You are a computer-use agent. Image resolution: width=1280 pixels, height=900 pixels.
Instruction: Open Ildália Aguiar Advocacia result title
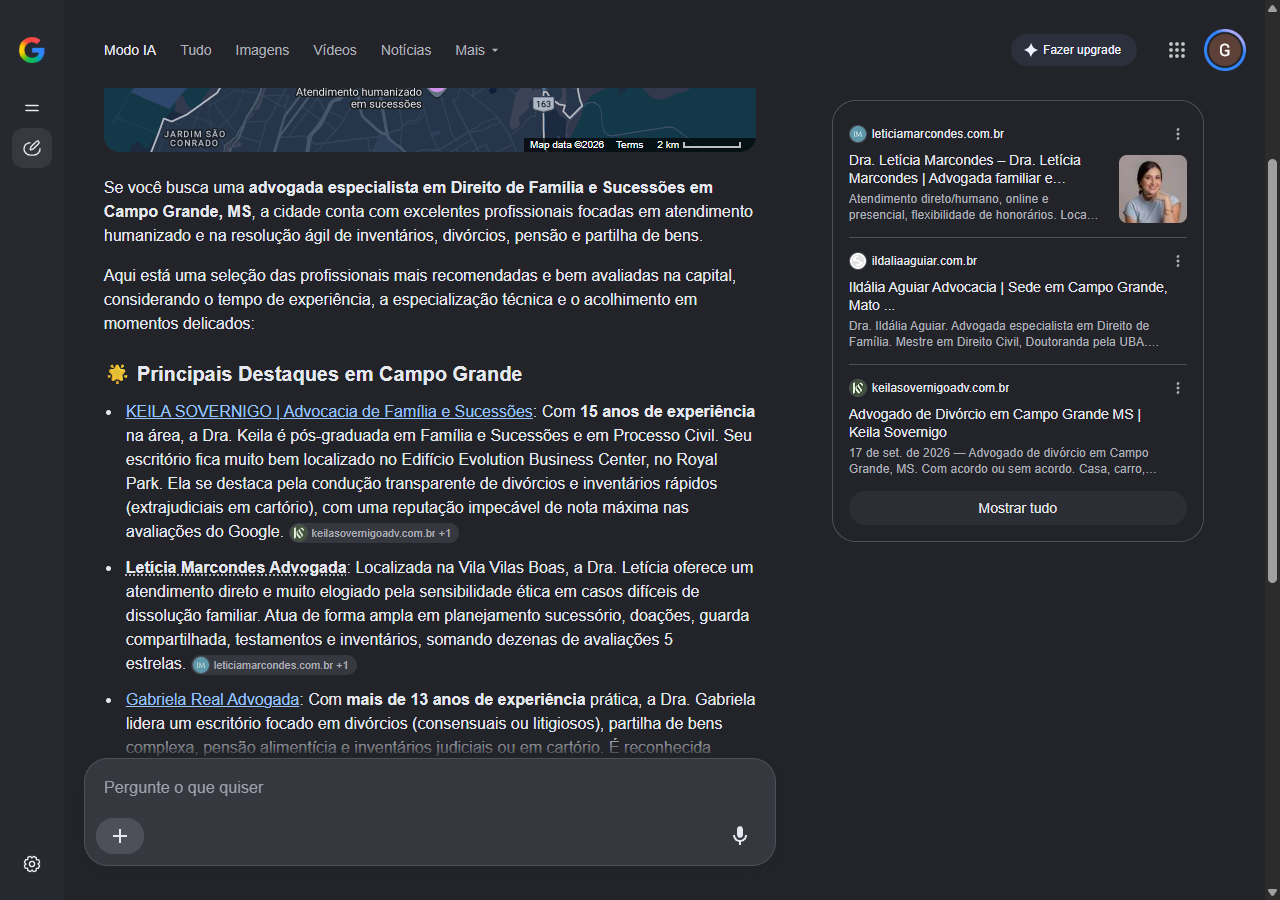pos(1008,296)
